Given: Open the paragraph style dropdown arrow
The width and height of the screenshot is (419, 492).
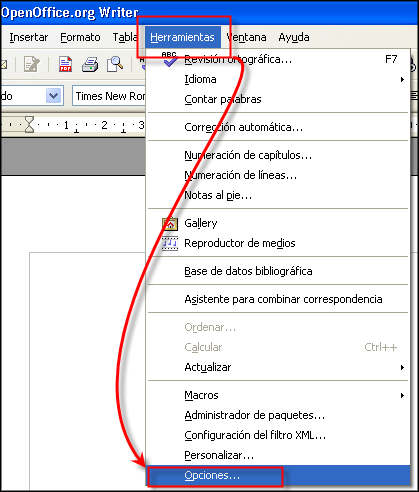Looking at the screenshot, I should pos(54,96).
